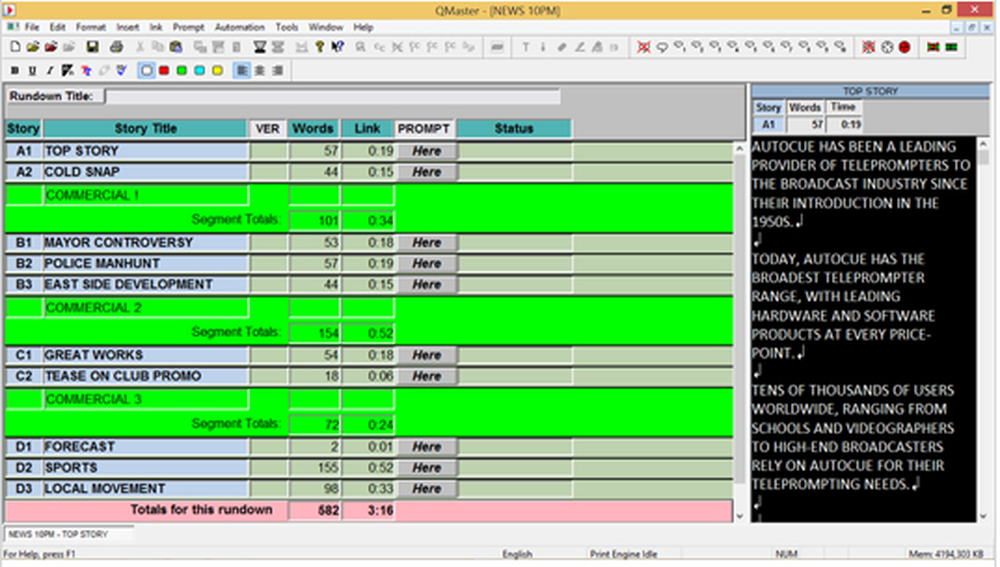The image size is (1000, 567).
Task: Click rundown list scrollbar down arrow
Action: click(x=739, y=517)
